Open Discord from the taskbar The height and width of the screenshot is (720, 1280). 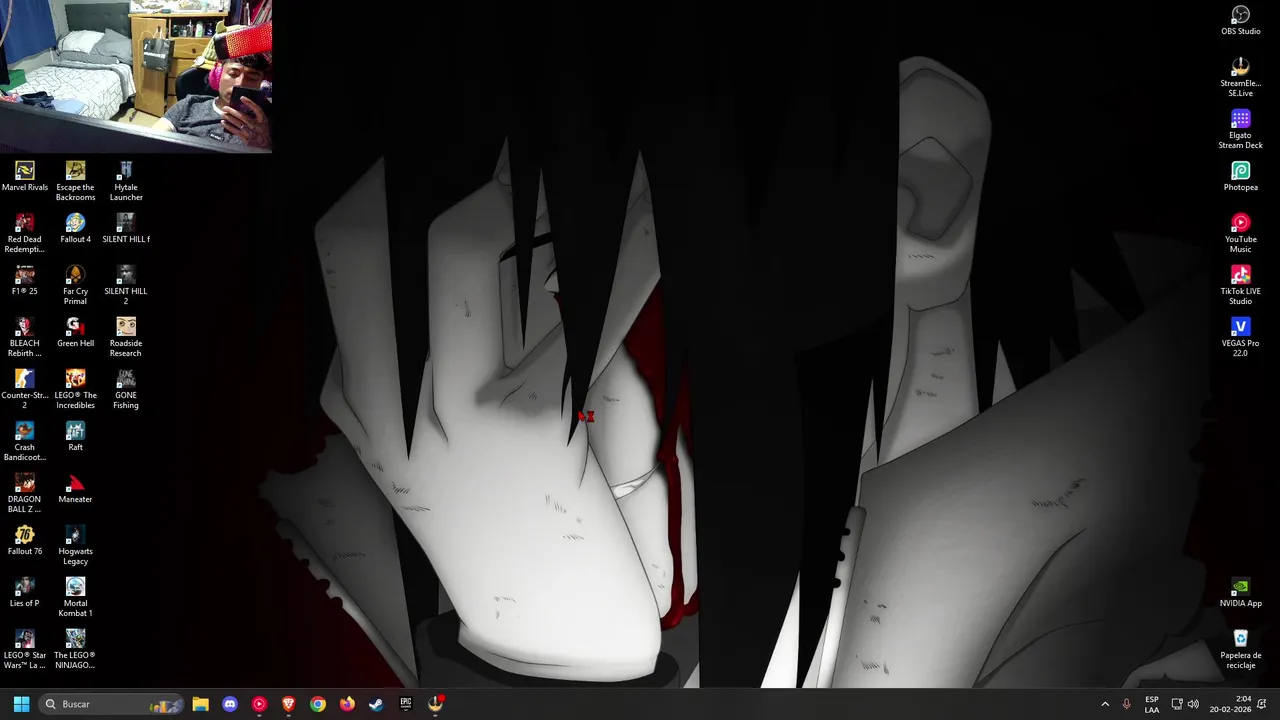pos(230,704)
